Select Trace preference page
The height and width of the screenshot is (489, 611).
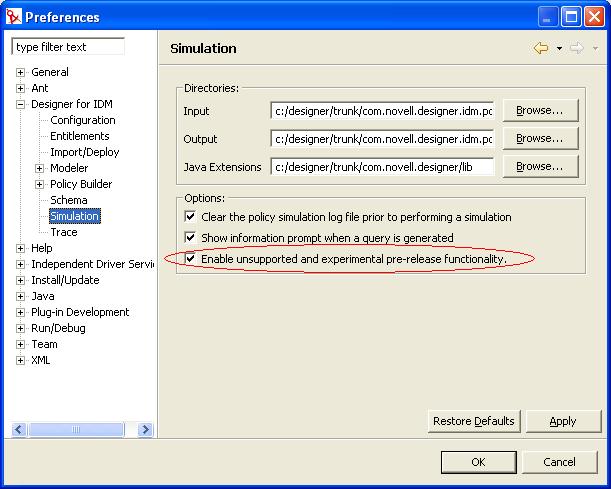pos(64,232)
